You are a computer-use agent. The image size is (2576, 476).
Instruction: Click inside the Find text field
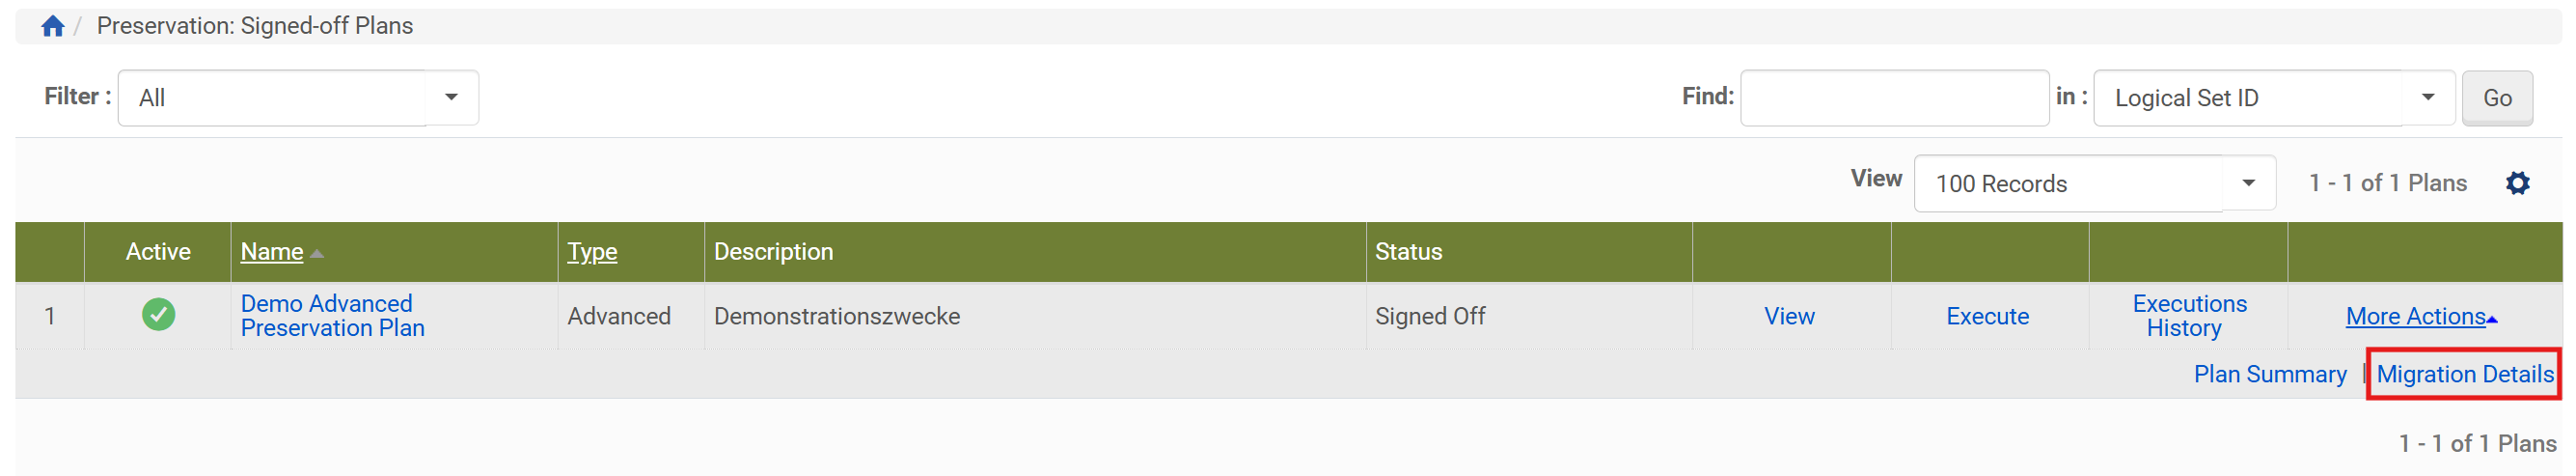(x=1894, y=98)
